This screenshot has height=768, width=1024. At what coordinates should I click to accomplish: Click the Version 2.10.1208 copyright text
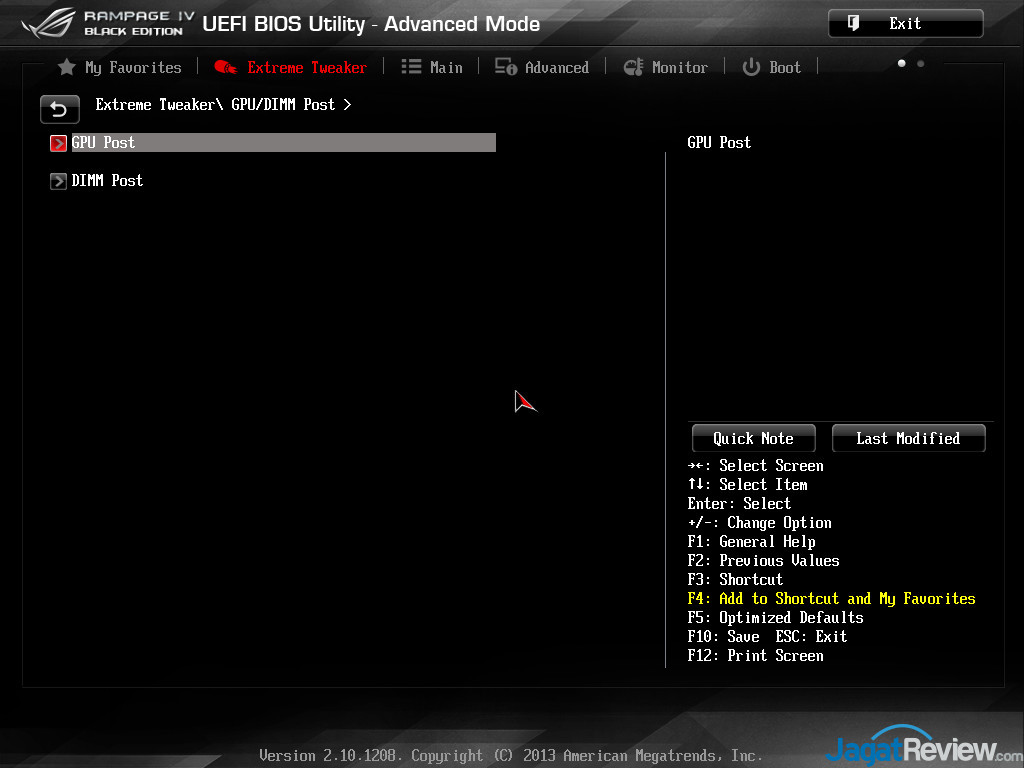click(x=511, y=756)
